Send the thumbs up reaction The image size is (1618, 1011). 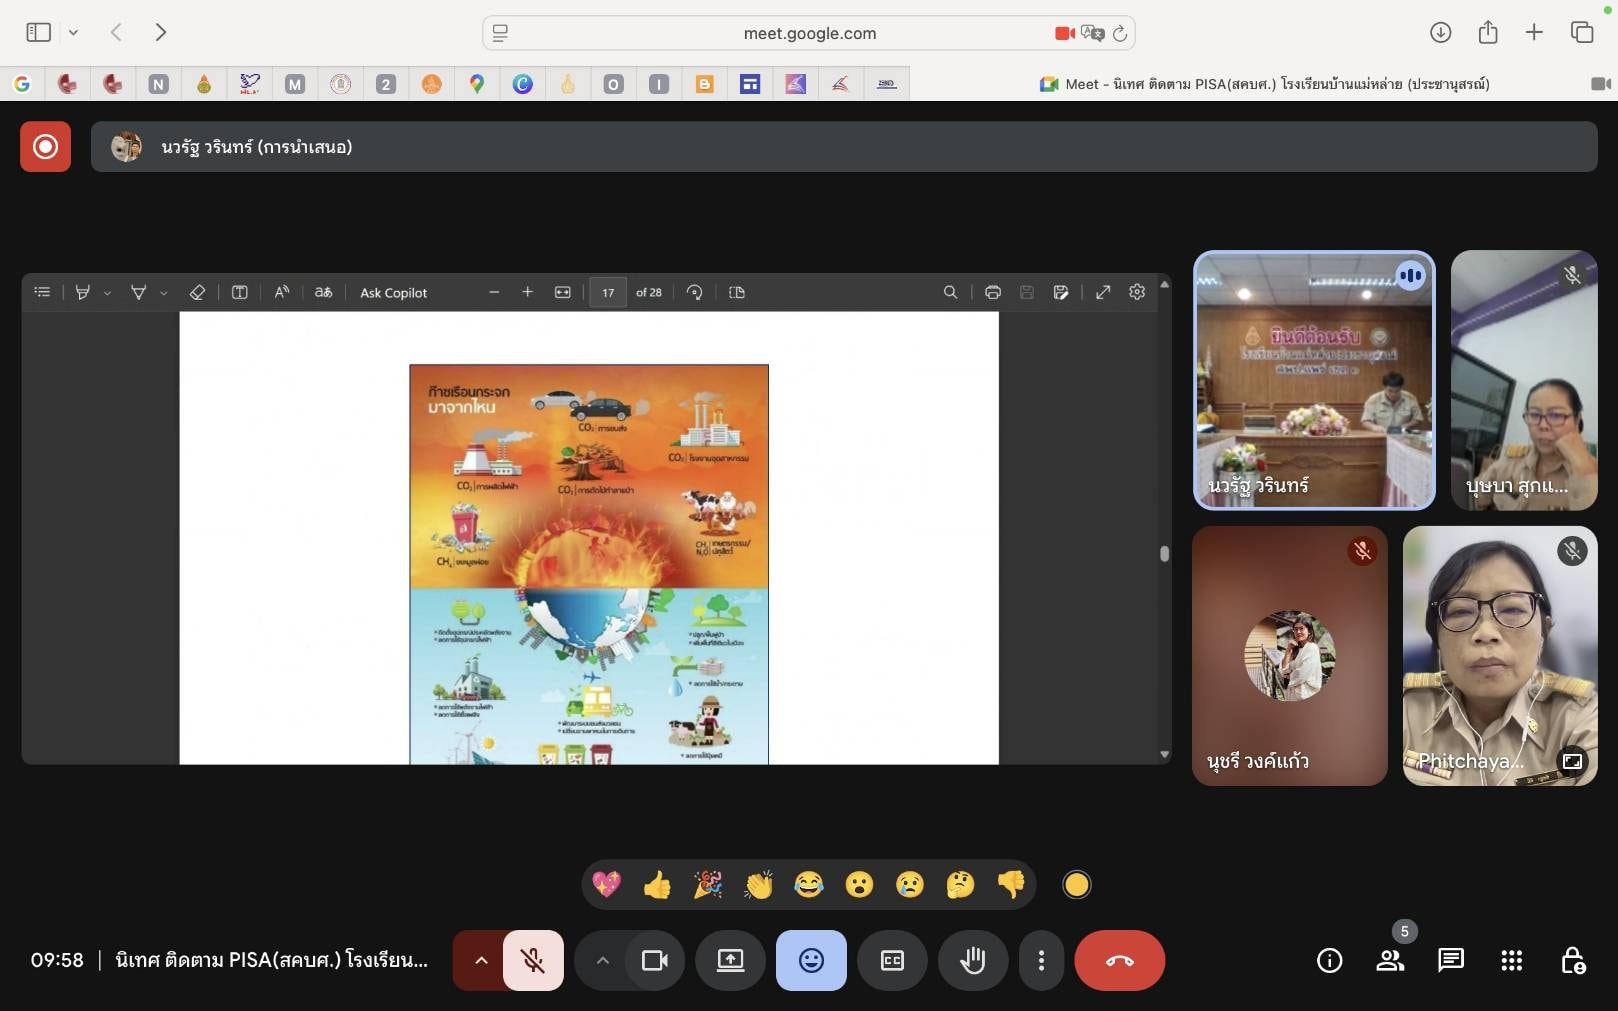[x=657, y=885]
